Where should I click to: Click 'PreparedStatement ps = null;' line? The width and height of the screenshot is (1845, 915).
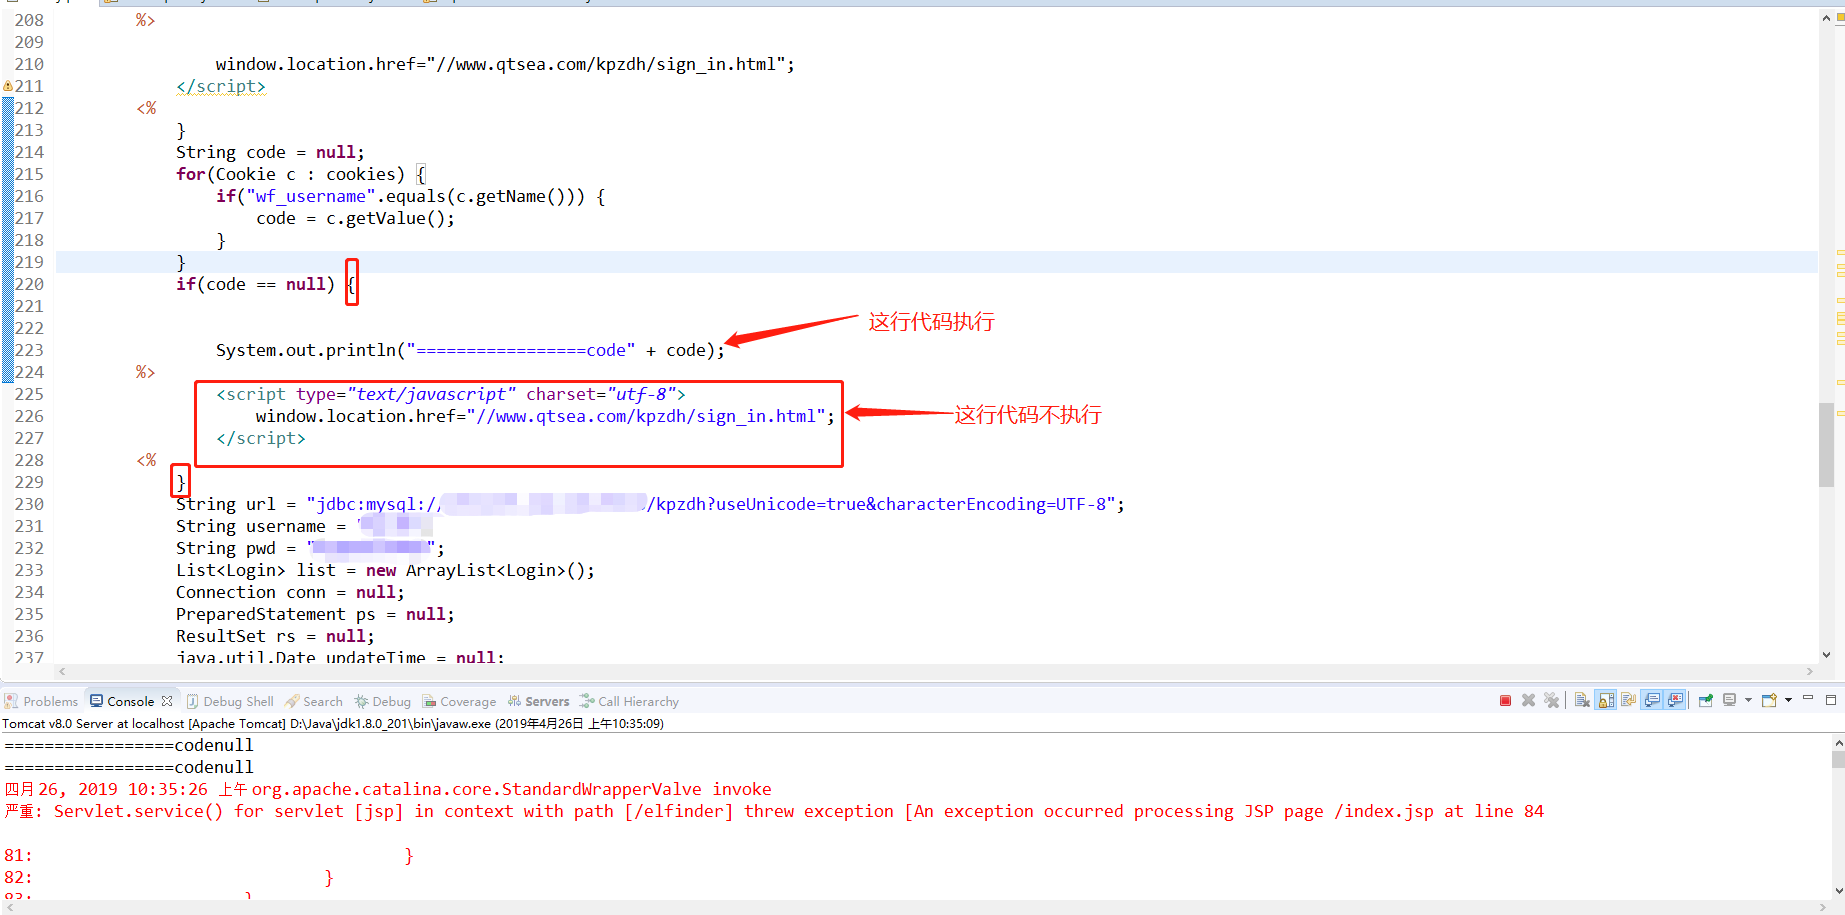tap(315, 614)
